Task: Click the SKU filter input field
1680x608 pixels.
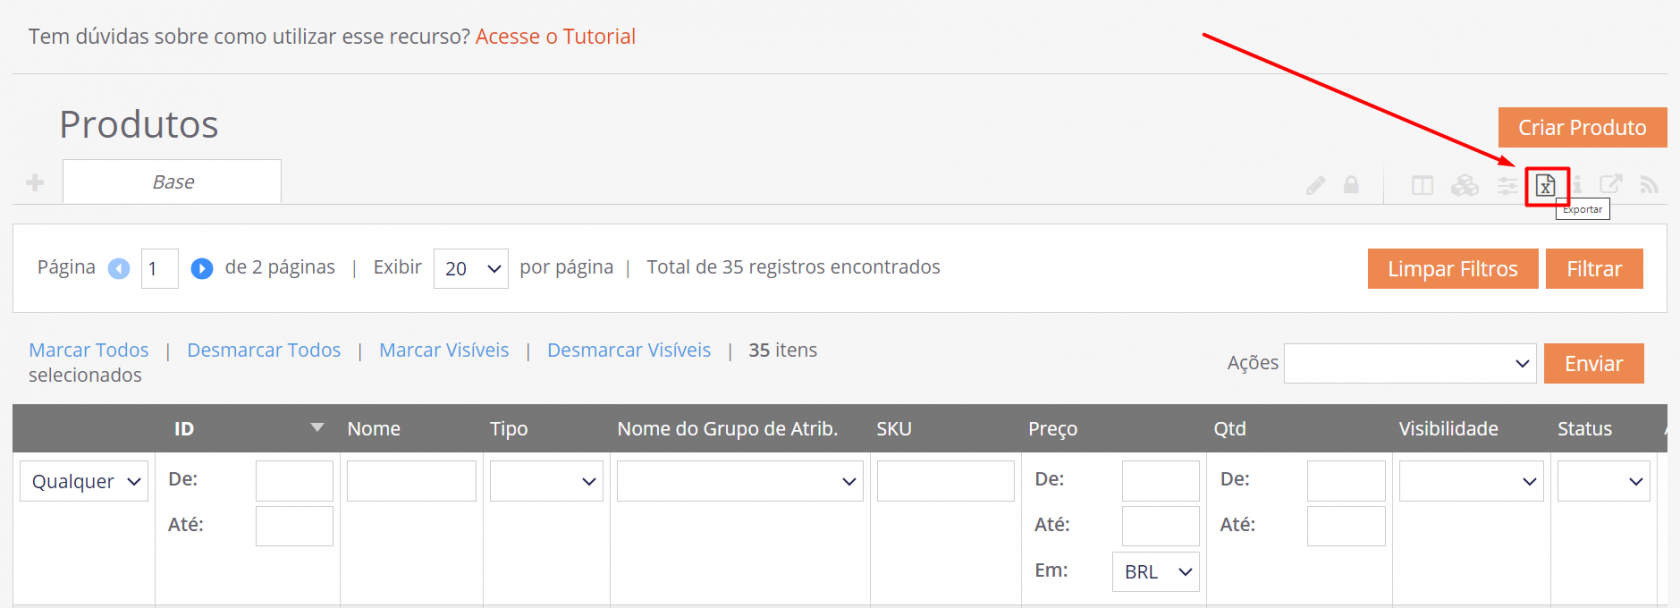Action: (945, 481)
